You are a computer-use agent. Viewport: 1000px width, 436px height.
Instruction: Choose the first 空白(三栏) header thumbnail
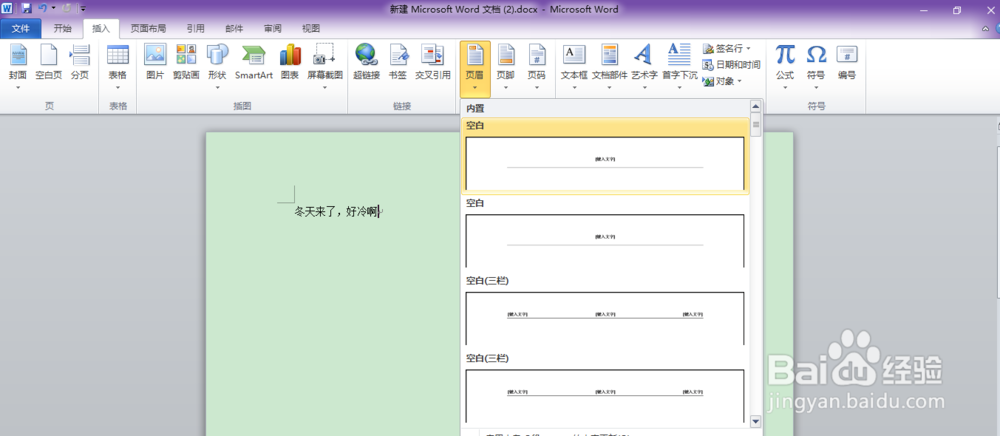605,319
